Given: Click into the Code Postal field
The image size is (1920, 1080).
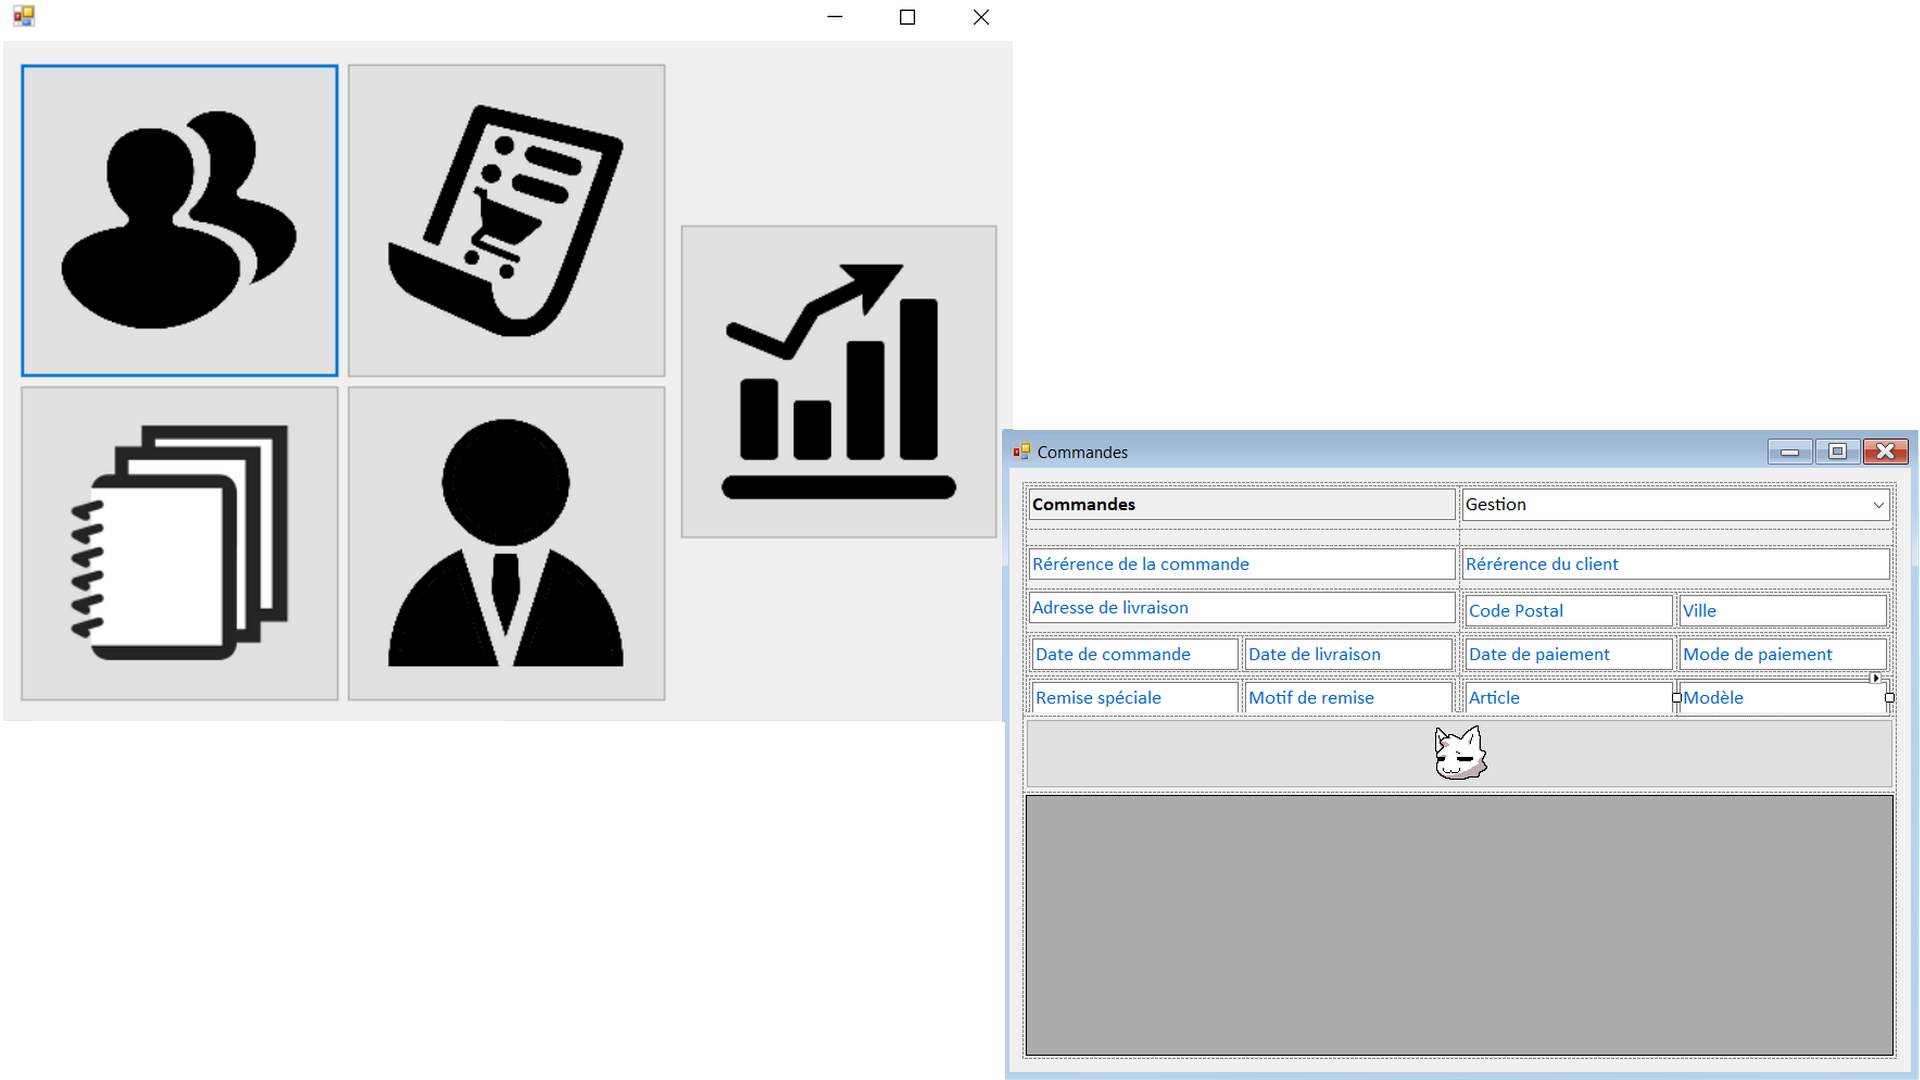Looking at the screenshot, I should [1567, 611].
